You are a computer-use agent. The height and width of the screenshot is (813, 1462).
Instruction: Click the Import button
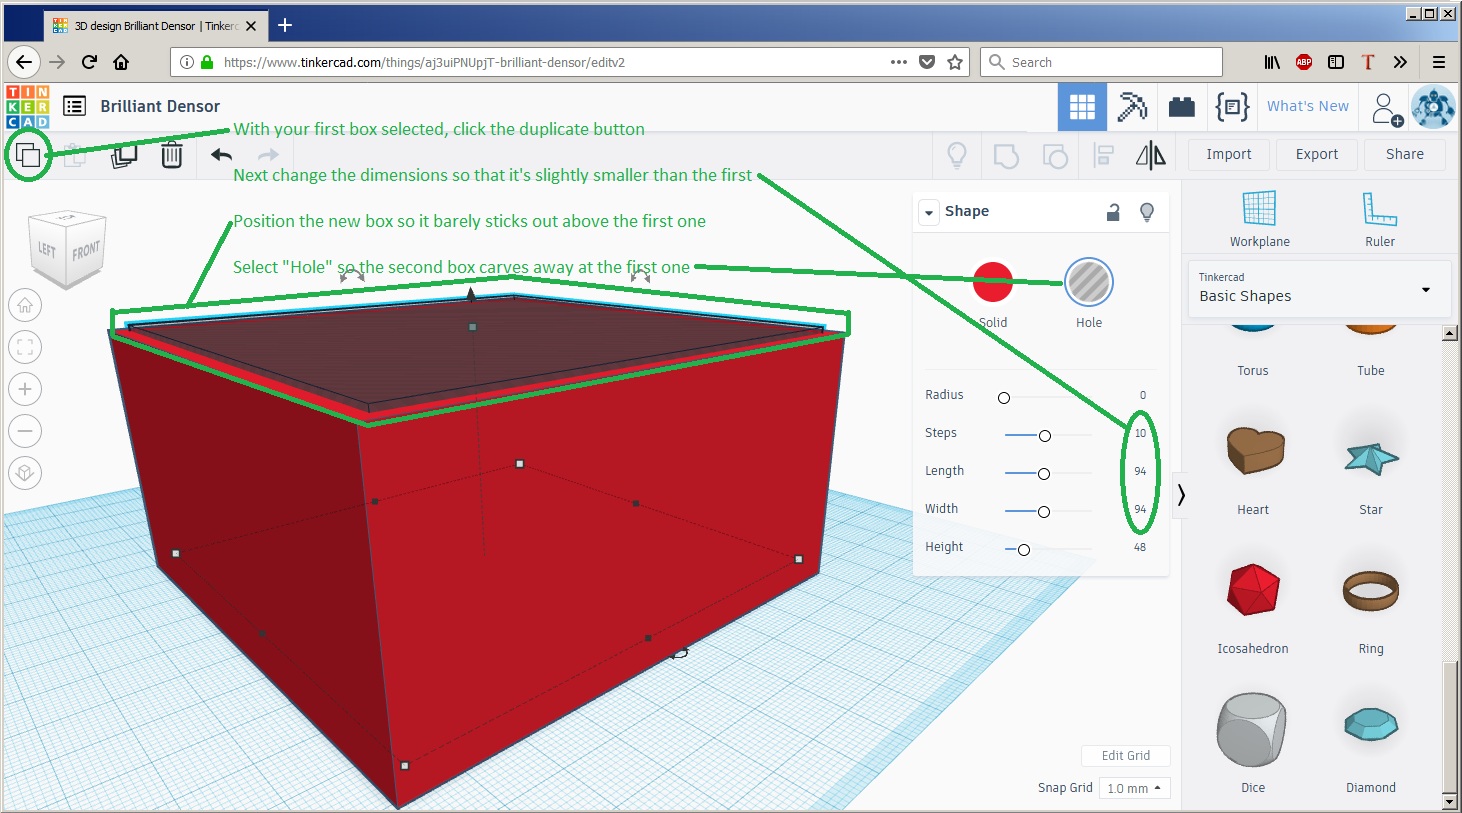(x=1229, y=154)
